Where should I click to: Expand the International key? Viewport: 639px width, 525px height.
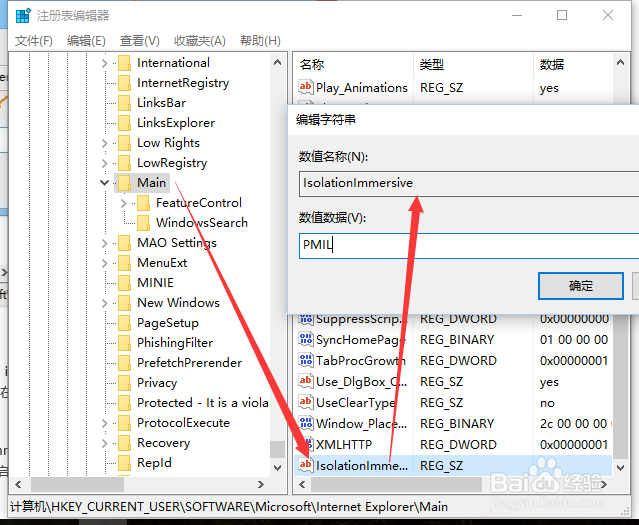pos(104,63)
